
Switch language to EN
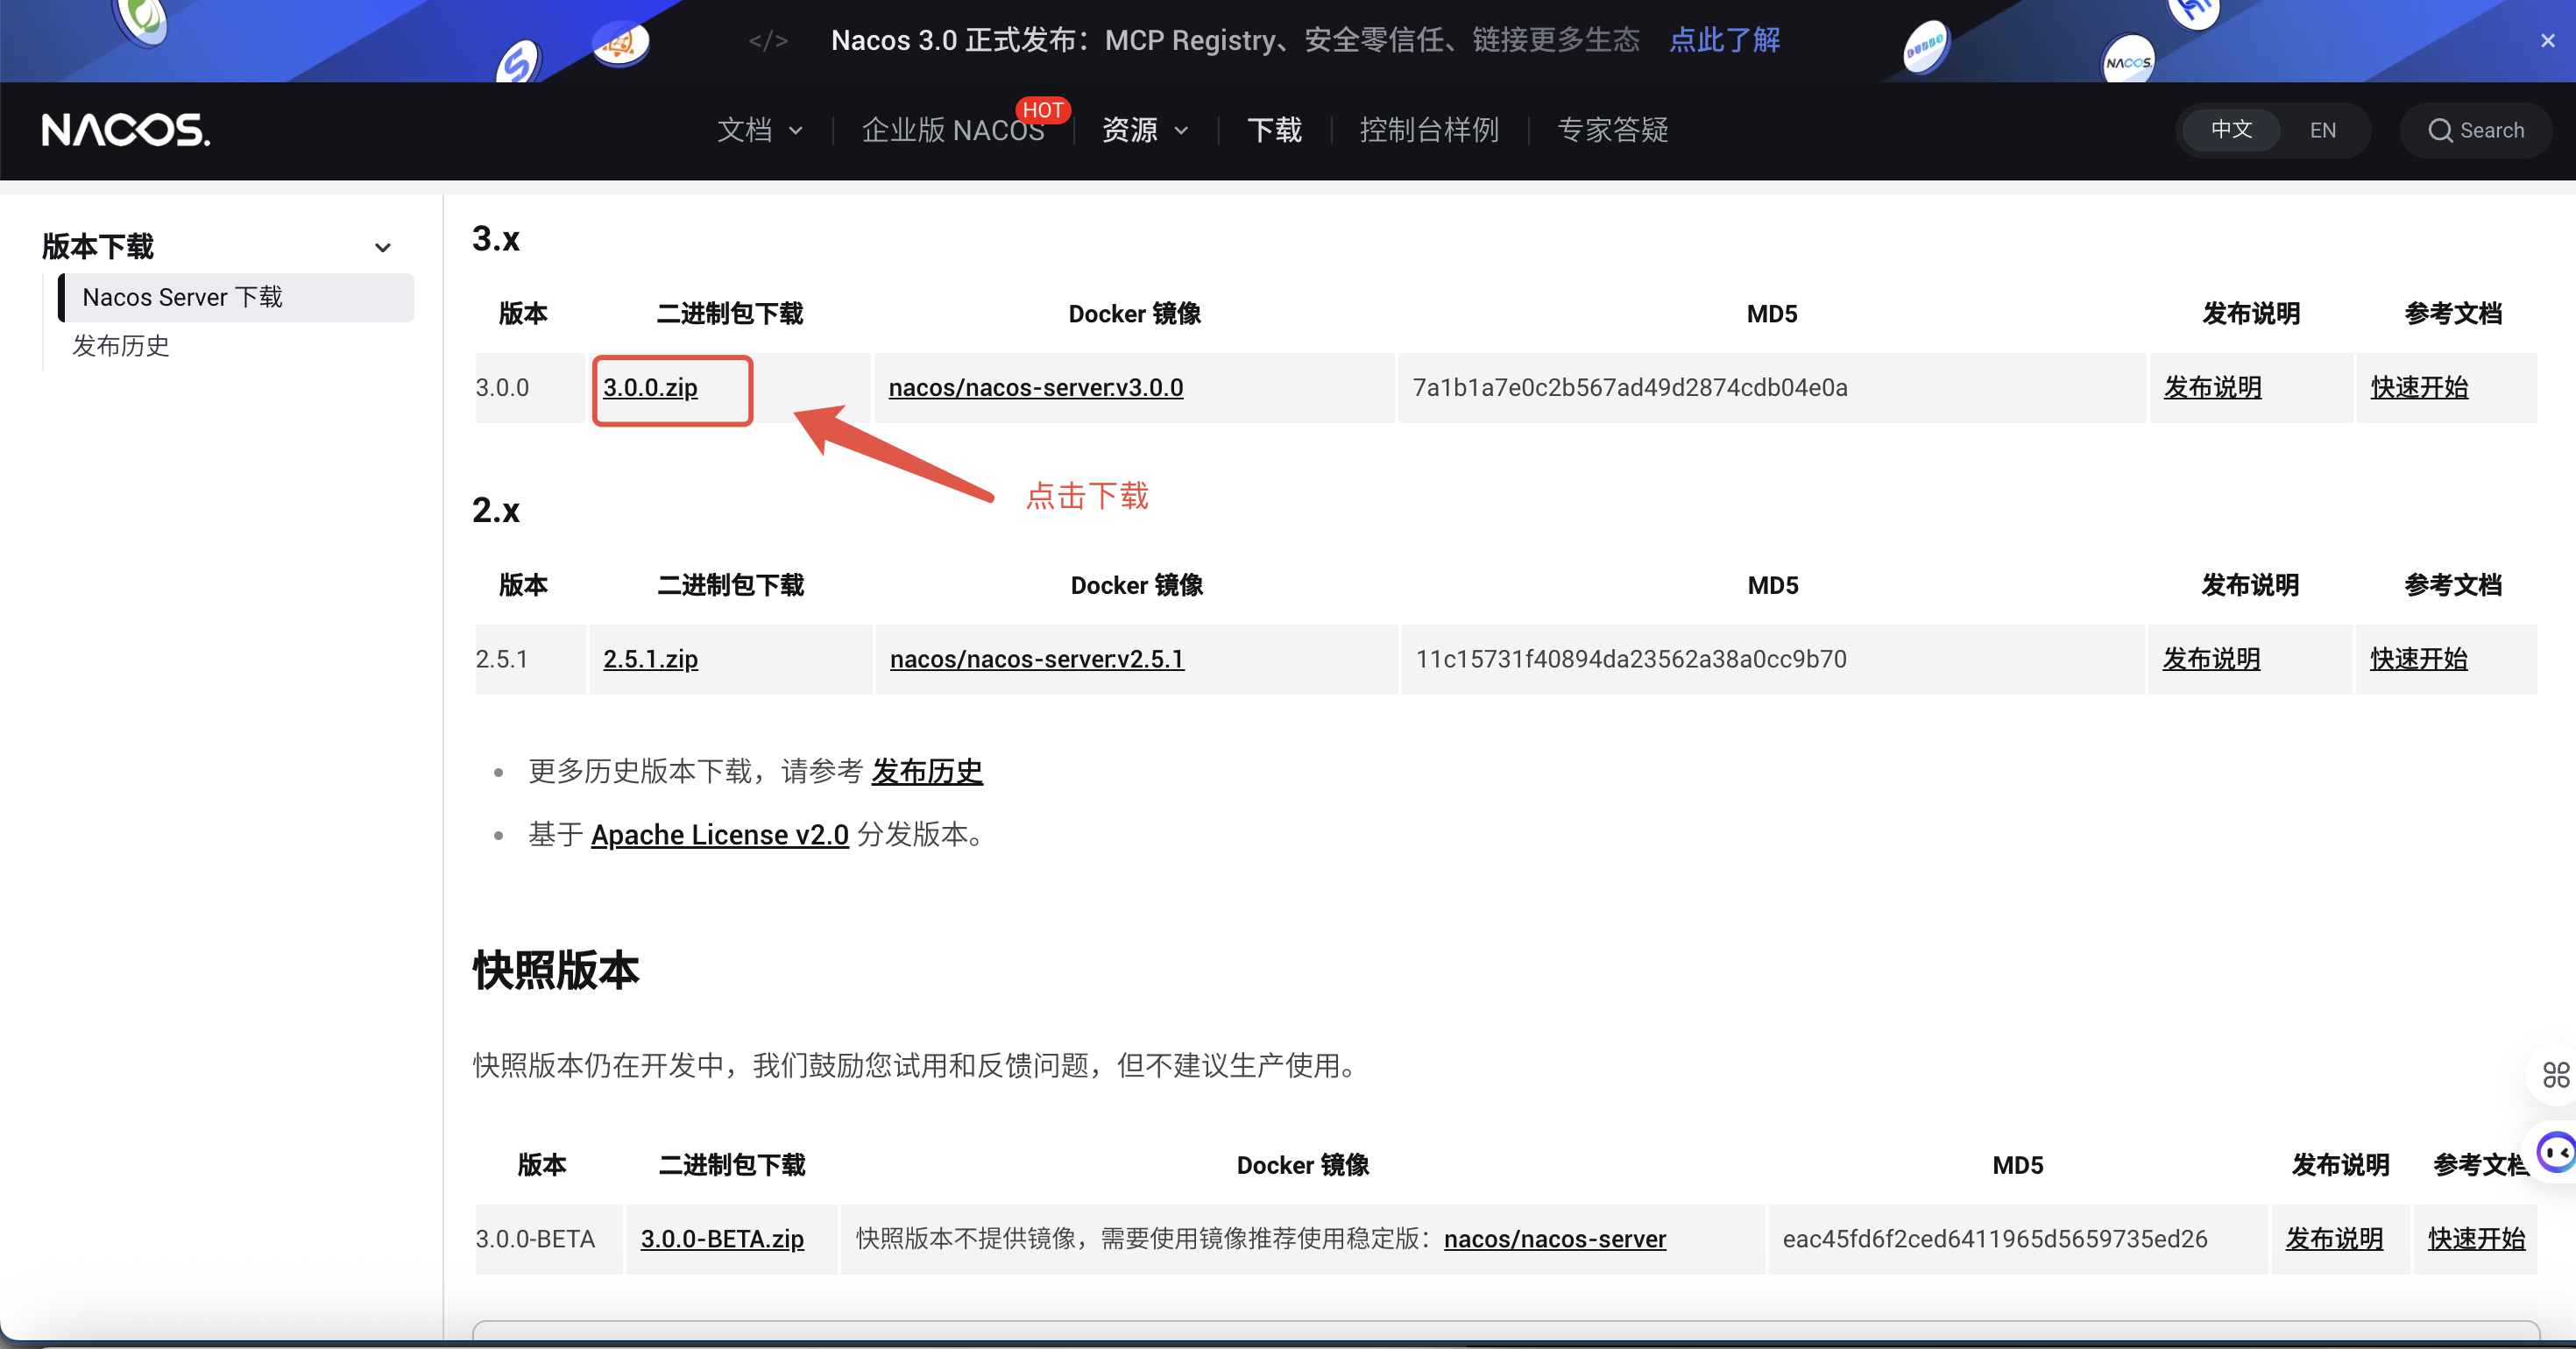[x=2322, y=130]
